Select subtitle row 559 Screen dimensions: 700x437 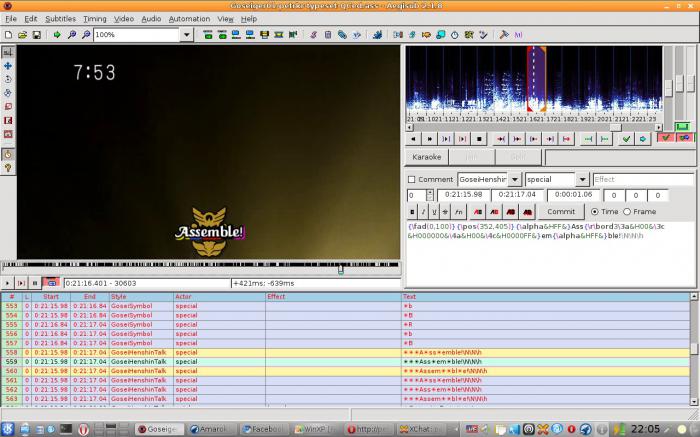[345, 362]
